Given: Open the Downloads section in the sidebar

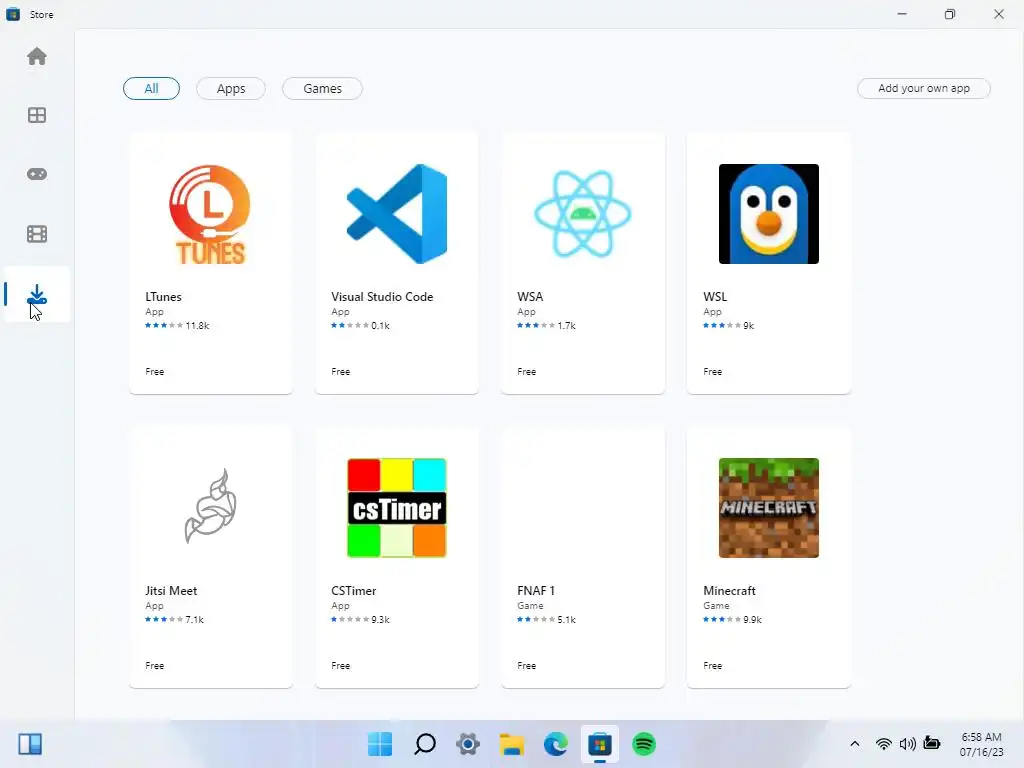Looking at the screenshot, I should (37, 295).
